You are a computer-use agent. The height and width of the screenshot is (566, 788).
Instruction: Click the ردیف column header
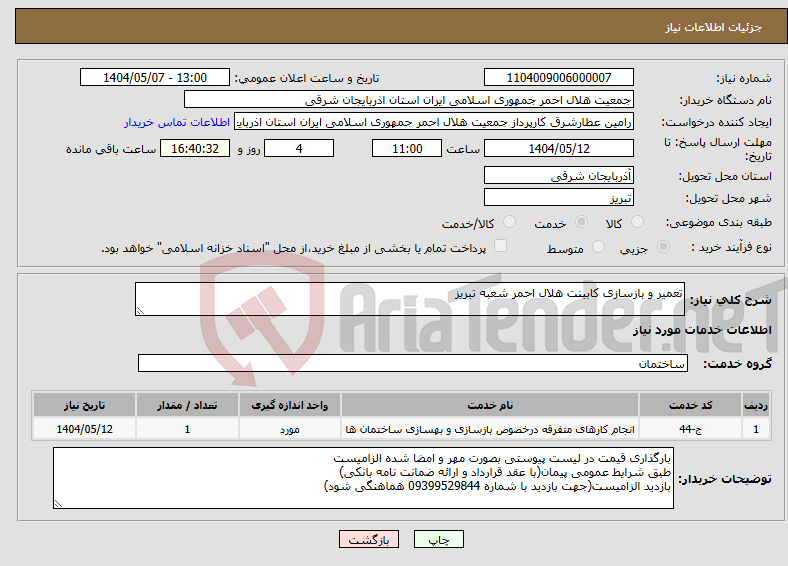click(756, 405)
